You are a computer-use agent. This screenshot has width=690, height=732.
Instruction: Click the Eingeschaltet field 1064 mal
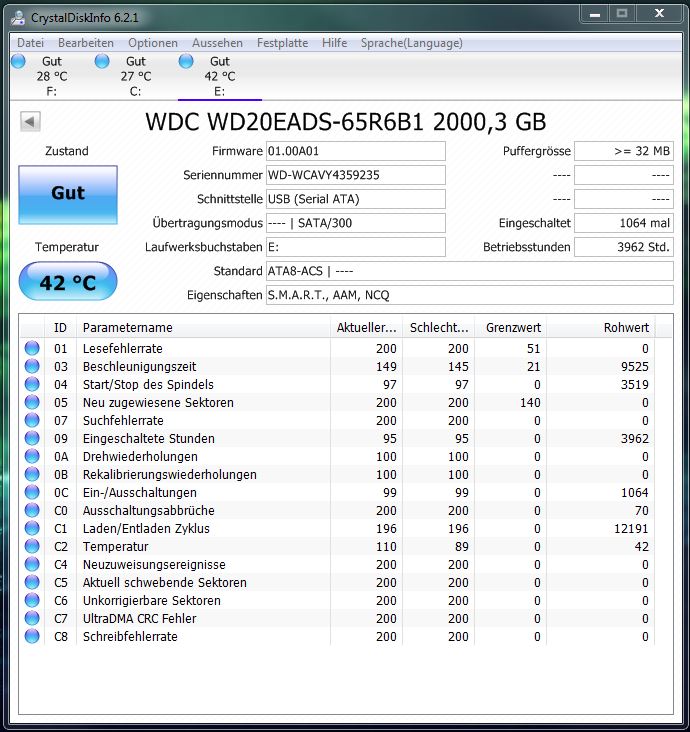pyautogui.click(x=624, y=223)
